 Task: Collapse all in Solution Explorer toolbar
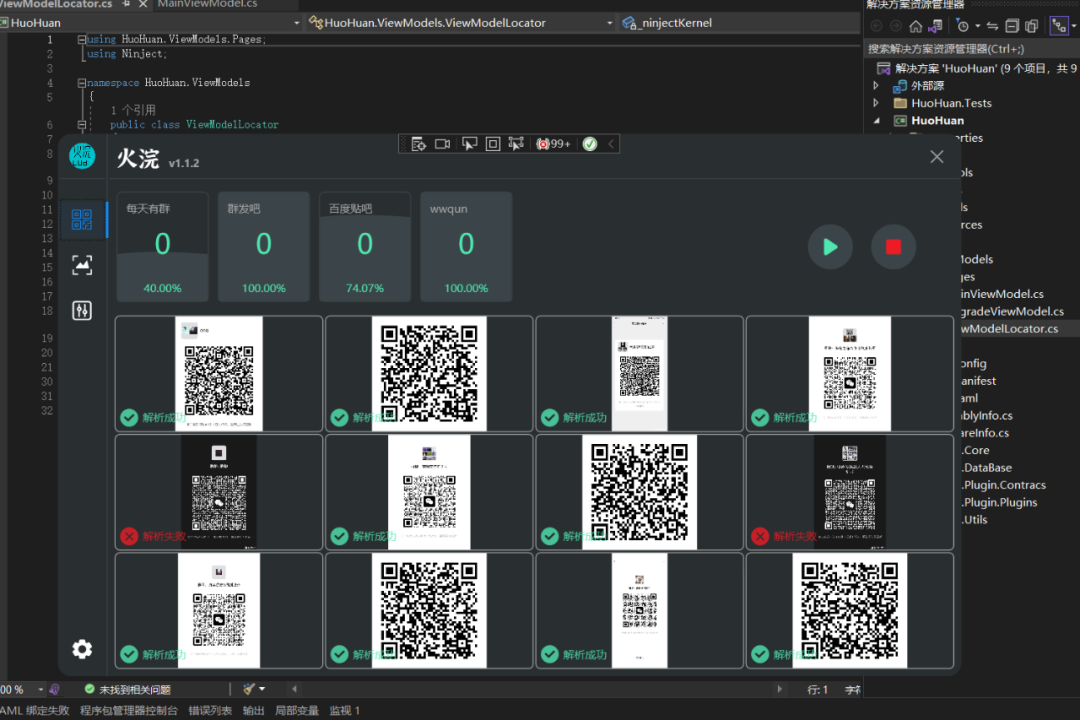[x=1012, y=26]
